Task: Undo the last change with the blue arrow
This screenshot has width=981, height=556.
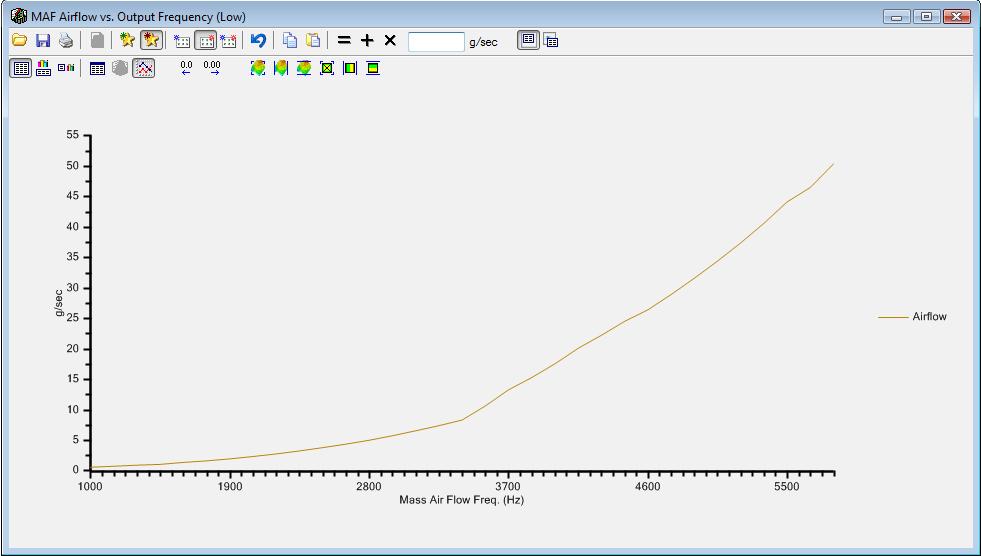Action: [258, 41]
